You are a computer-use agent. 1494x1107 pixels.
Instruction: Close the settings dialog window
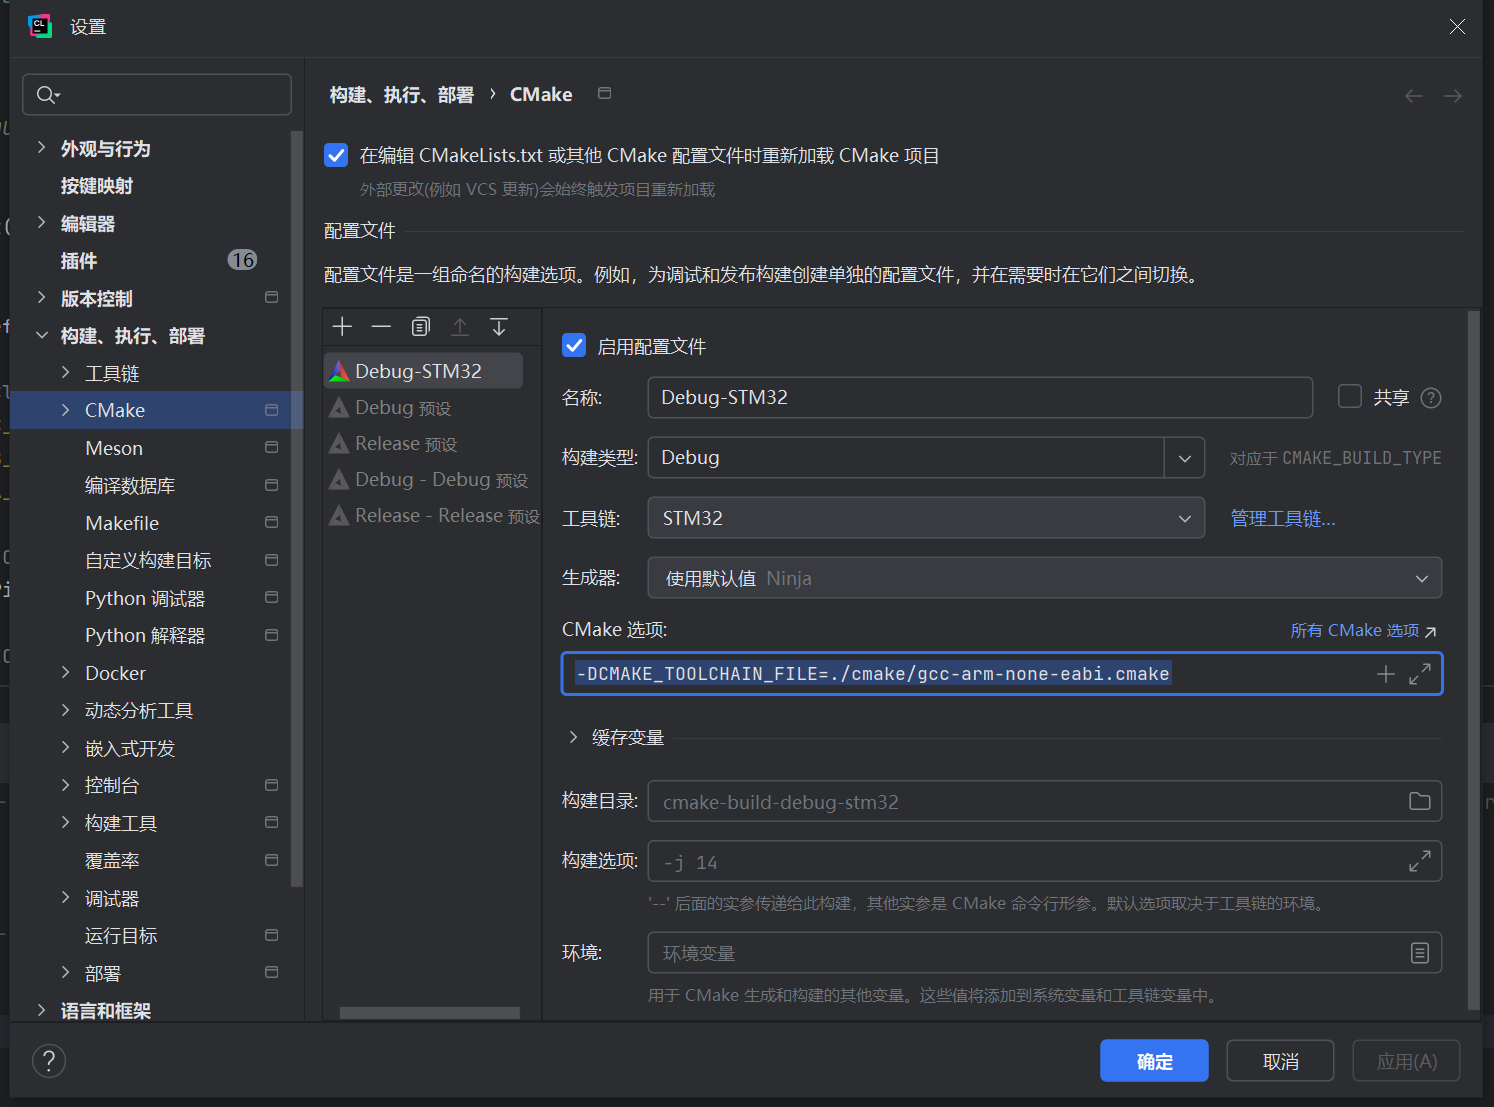click(1458, 27)
